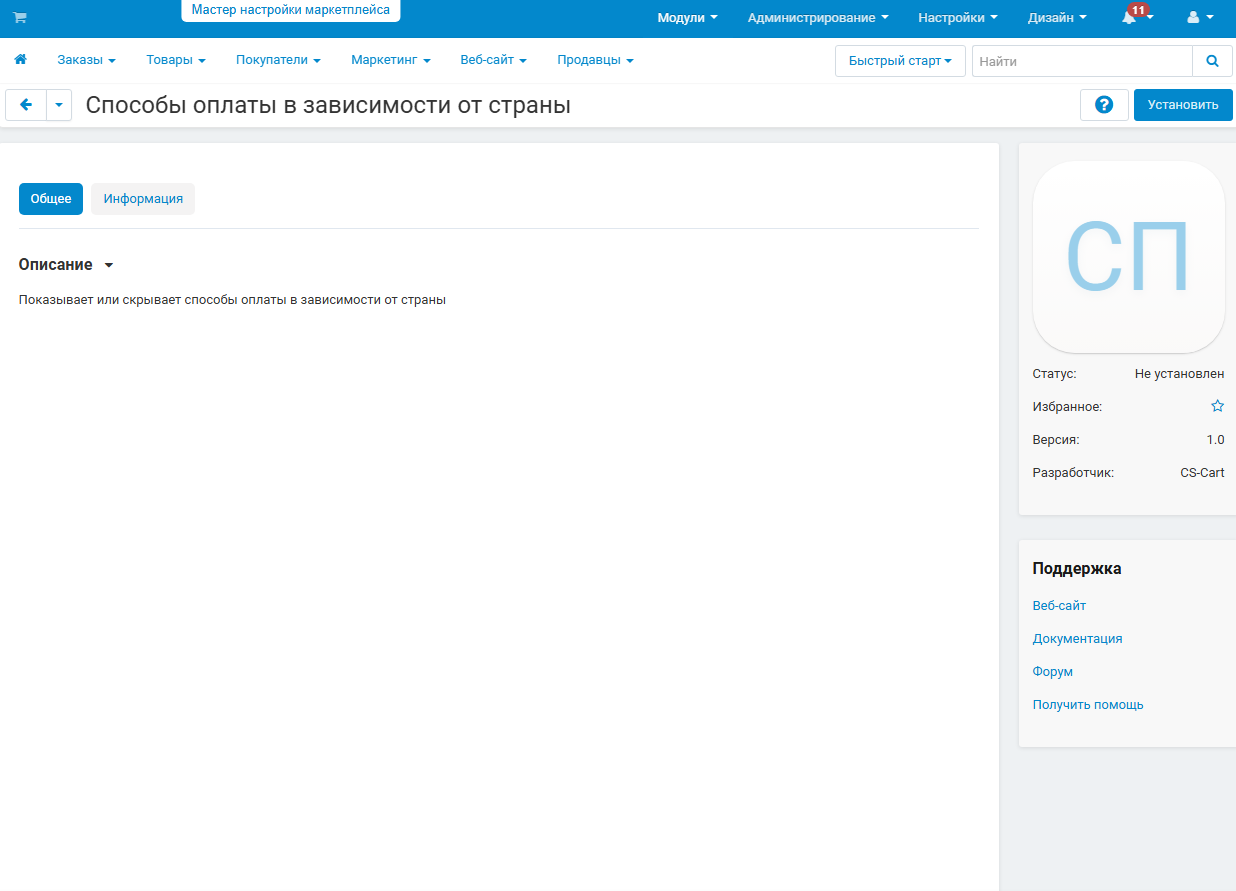Image resolution: width=1236 pixels, height=891 pixels.
Task: Open the user account menu
Action: tap(1199, 18)
